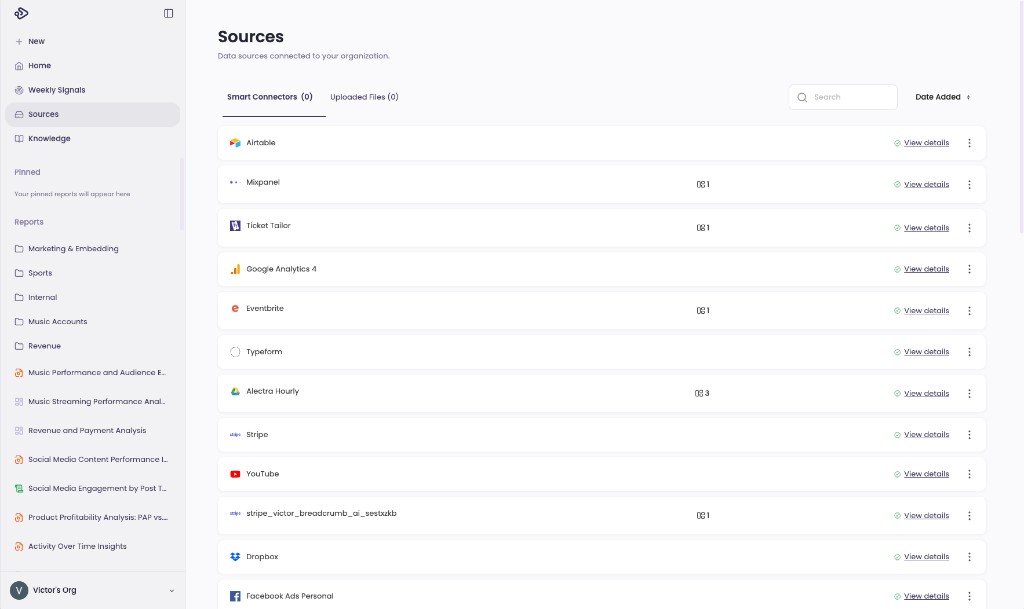Open more options for Eventbrite row
Viewport: 1024px width, 609px height.
[x=969, y=311]
